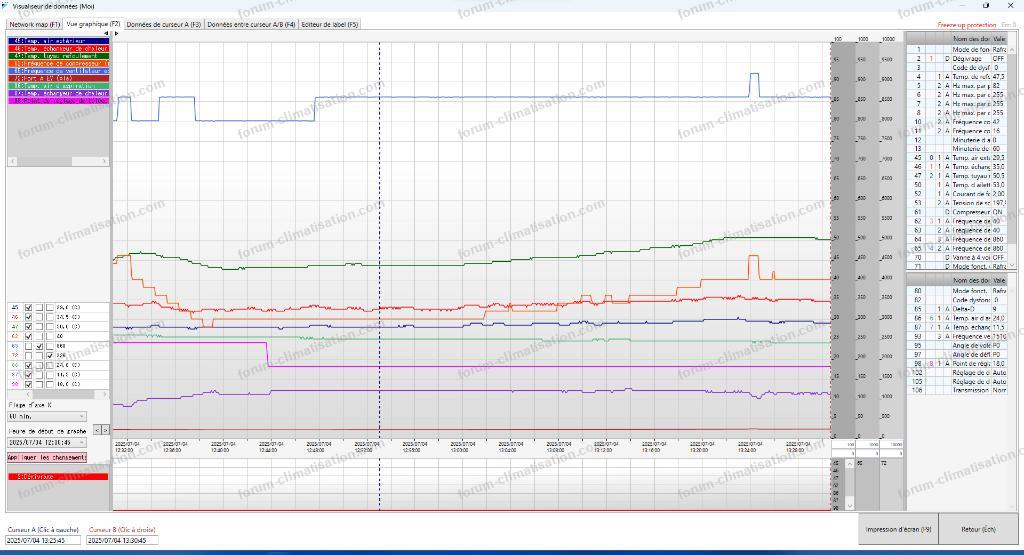Open Données de curseur A (F3) tab

[163, 24]
